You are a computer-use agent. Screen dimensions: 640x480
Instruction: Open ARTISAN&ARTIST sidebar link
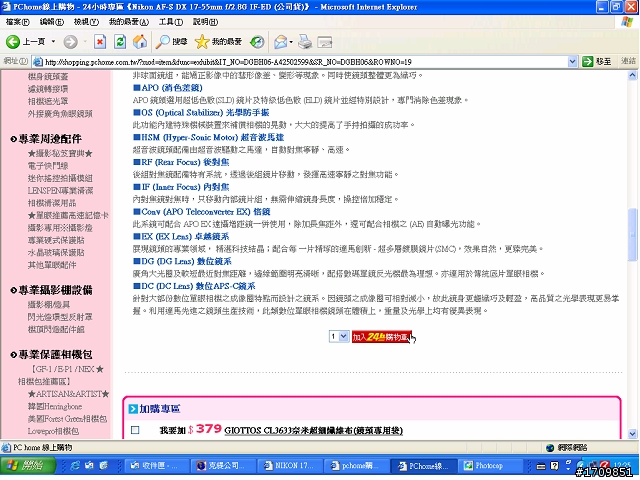point(69,394)
